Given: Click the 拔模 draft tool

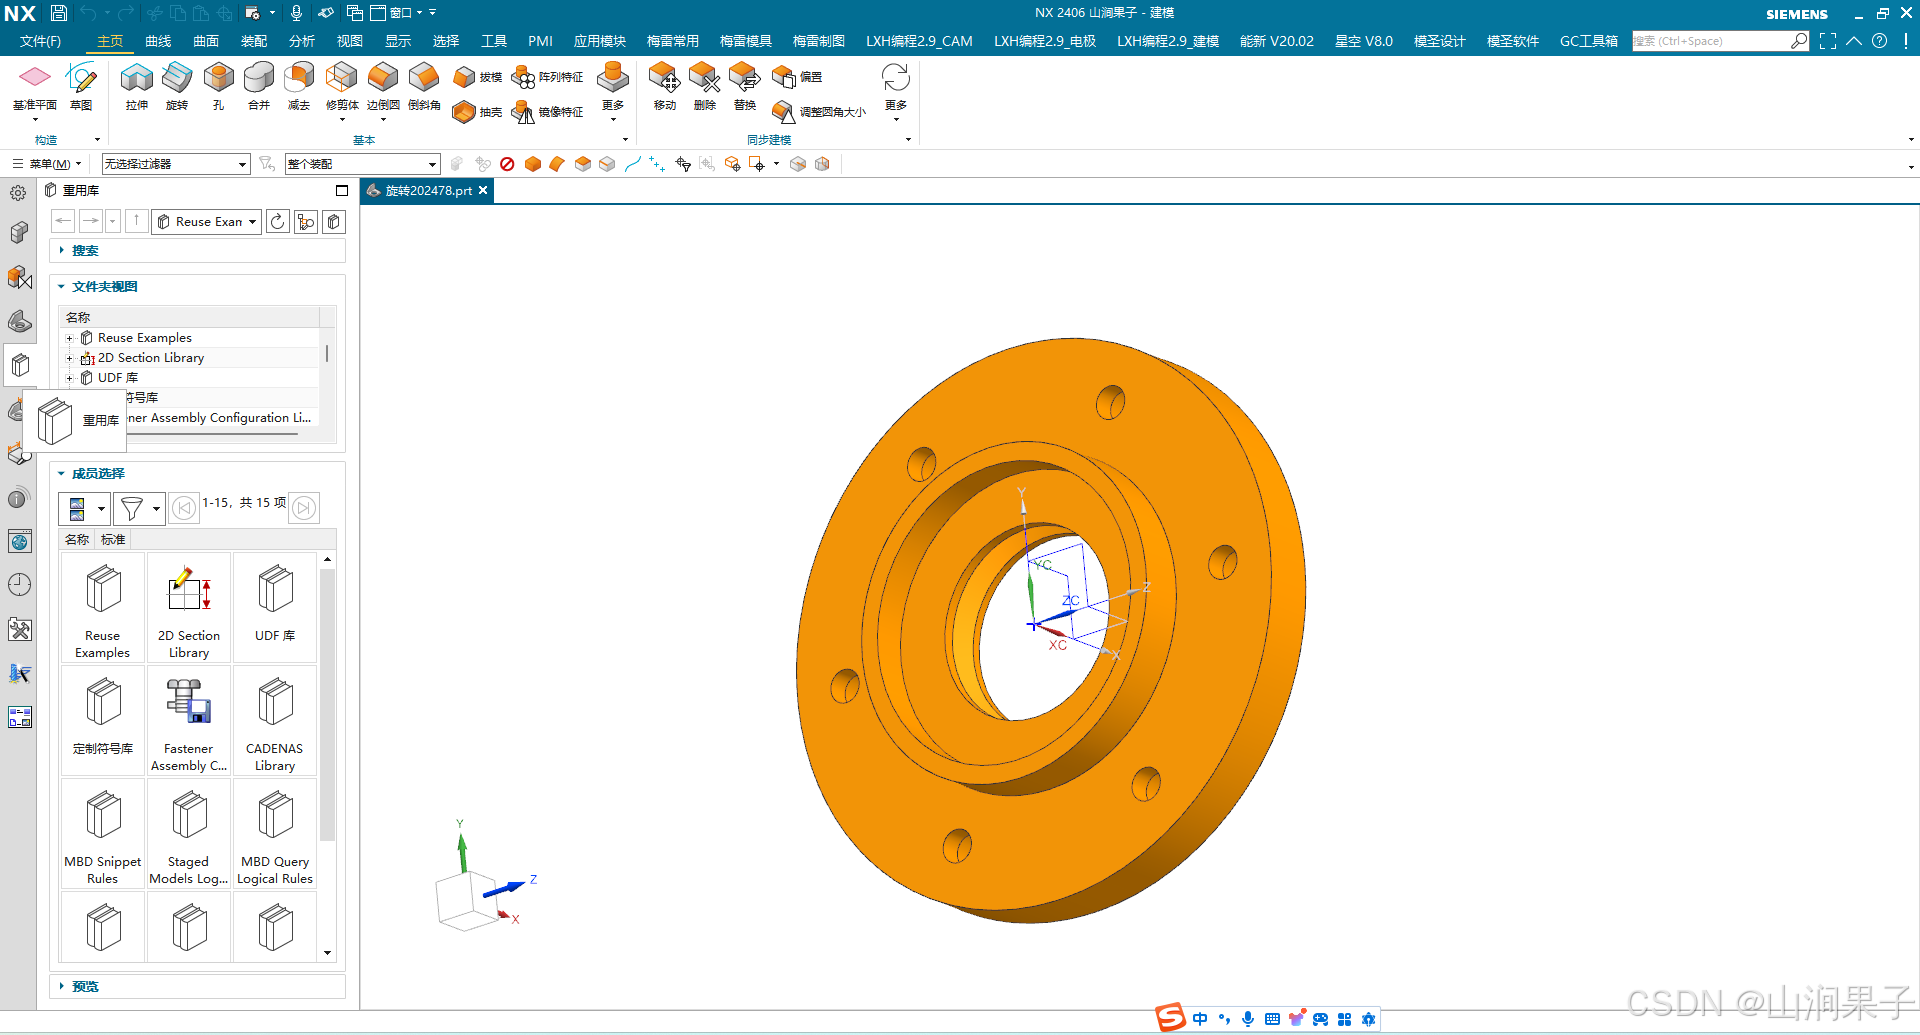Looking at the screenshot, I should [477, 77].
